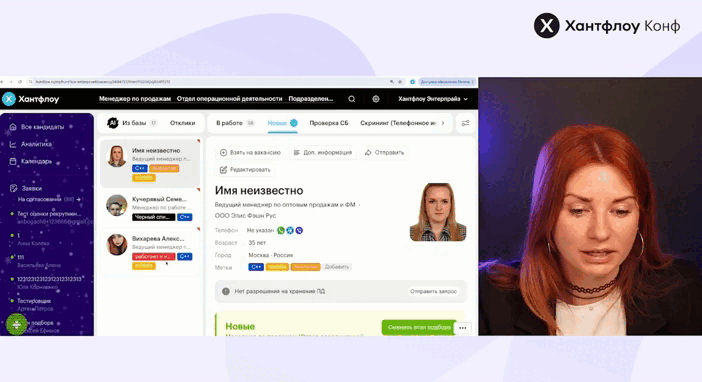Switch to the Отклики tab
This screenshot has height=382, width=702.
182,123
